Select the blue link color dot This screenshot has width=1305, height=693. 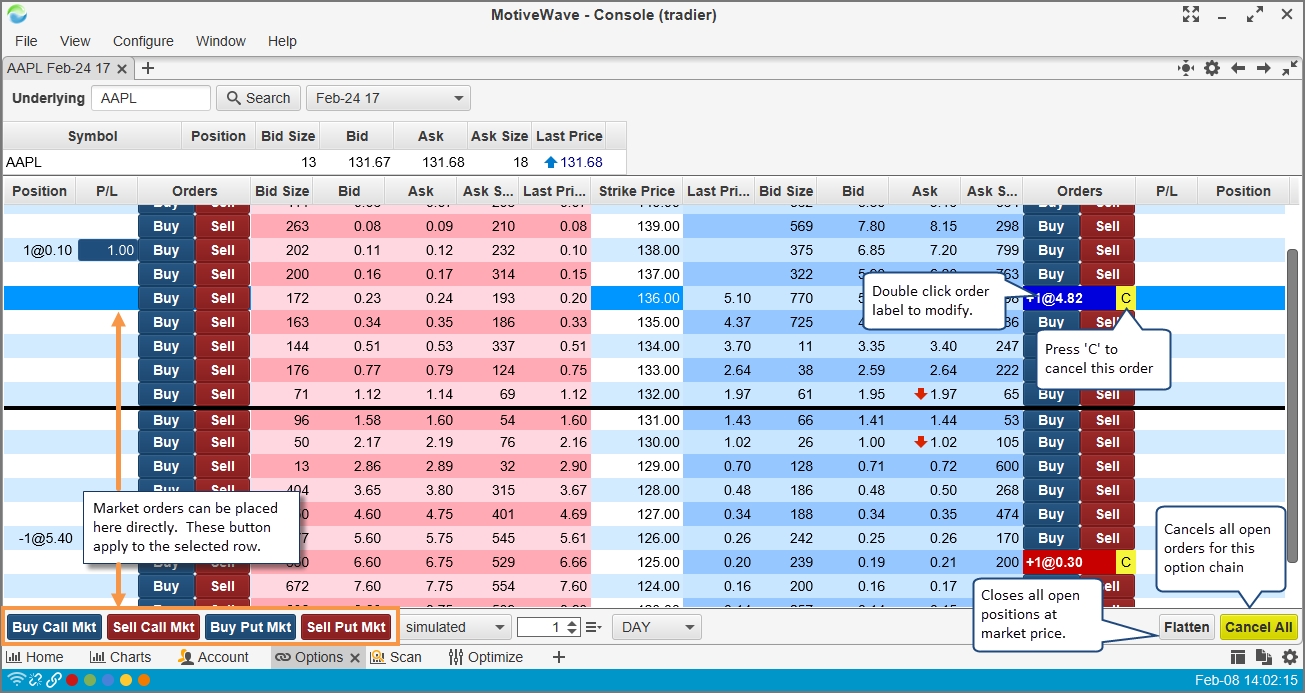108,680
